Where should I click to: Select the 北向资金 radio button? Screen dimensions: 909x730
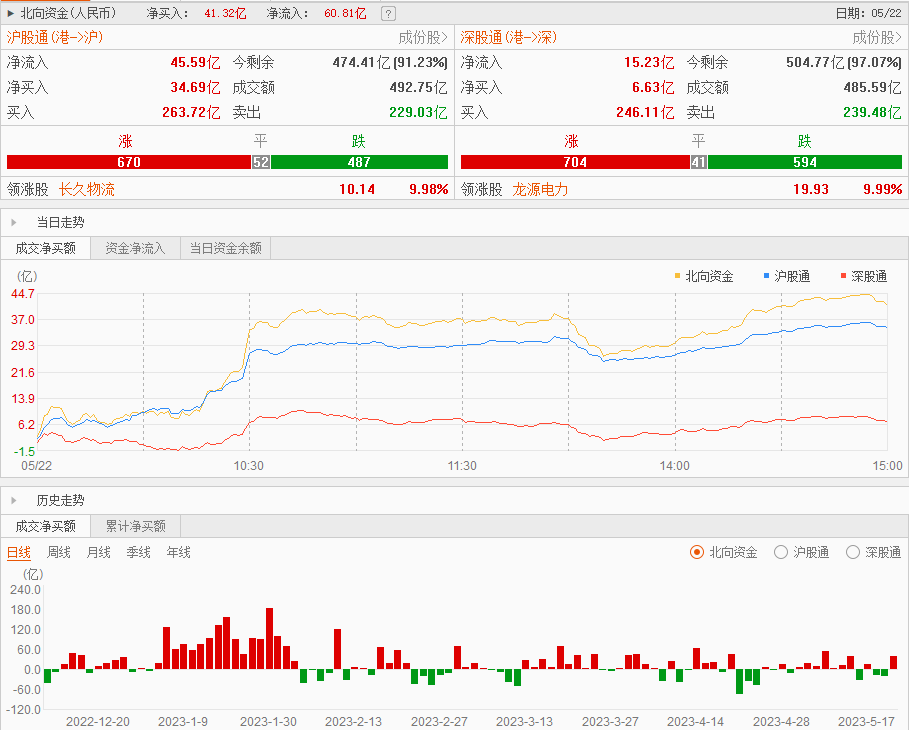(697, 552)
